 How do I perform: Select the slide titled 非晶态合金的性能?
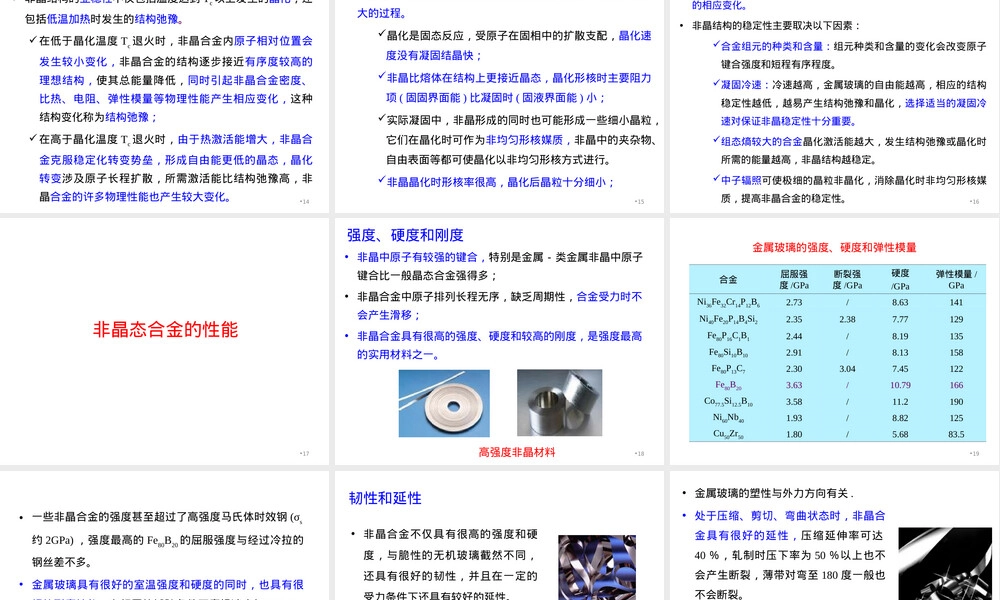[x=165, y=341]
